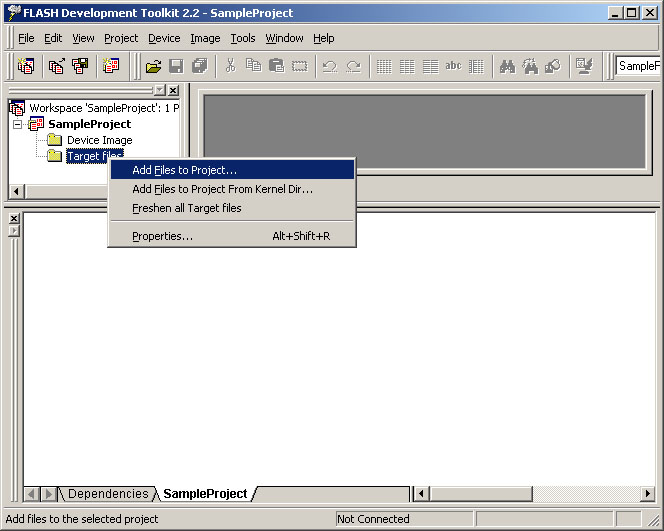
Task: Open the View menu
Action: (83, 38)
